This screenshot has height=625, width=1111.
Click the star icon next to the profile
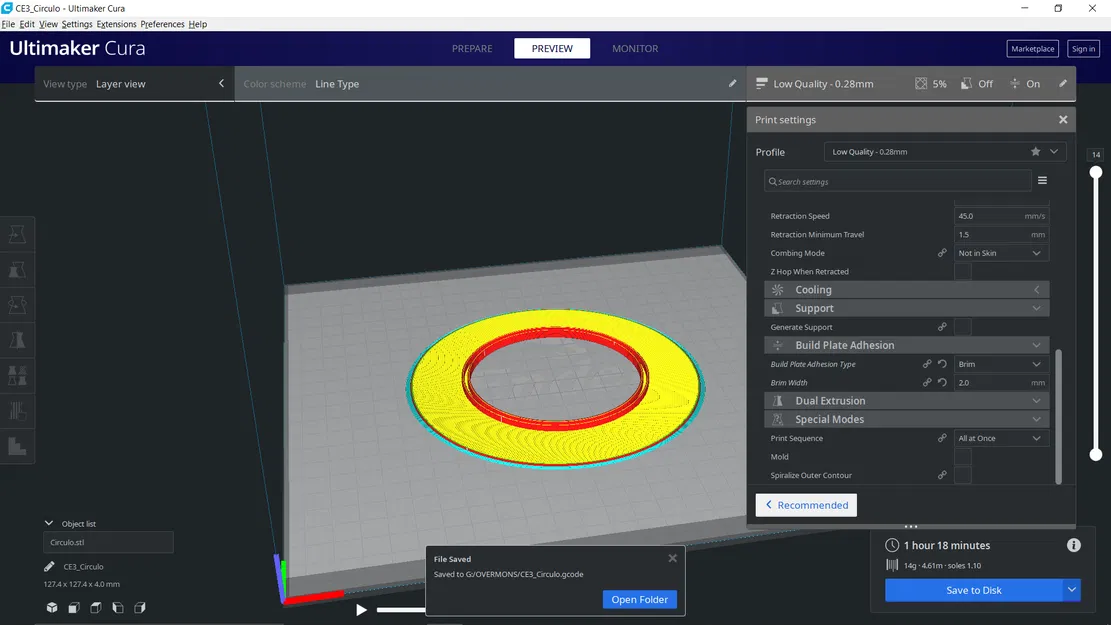[1035, 152]
